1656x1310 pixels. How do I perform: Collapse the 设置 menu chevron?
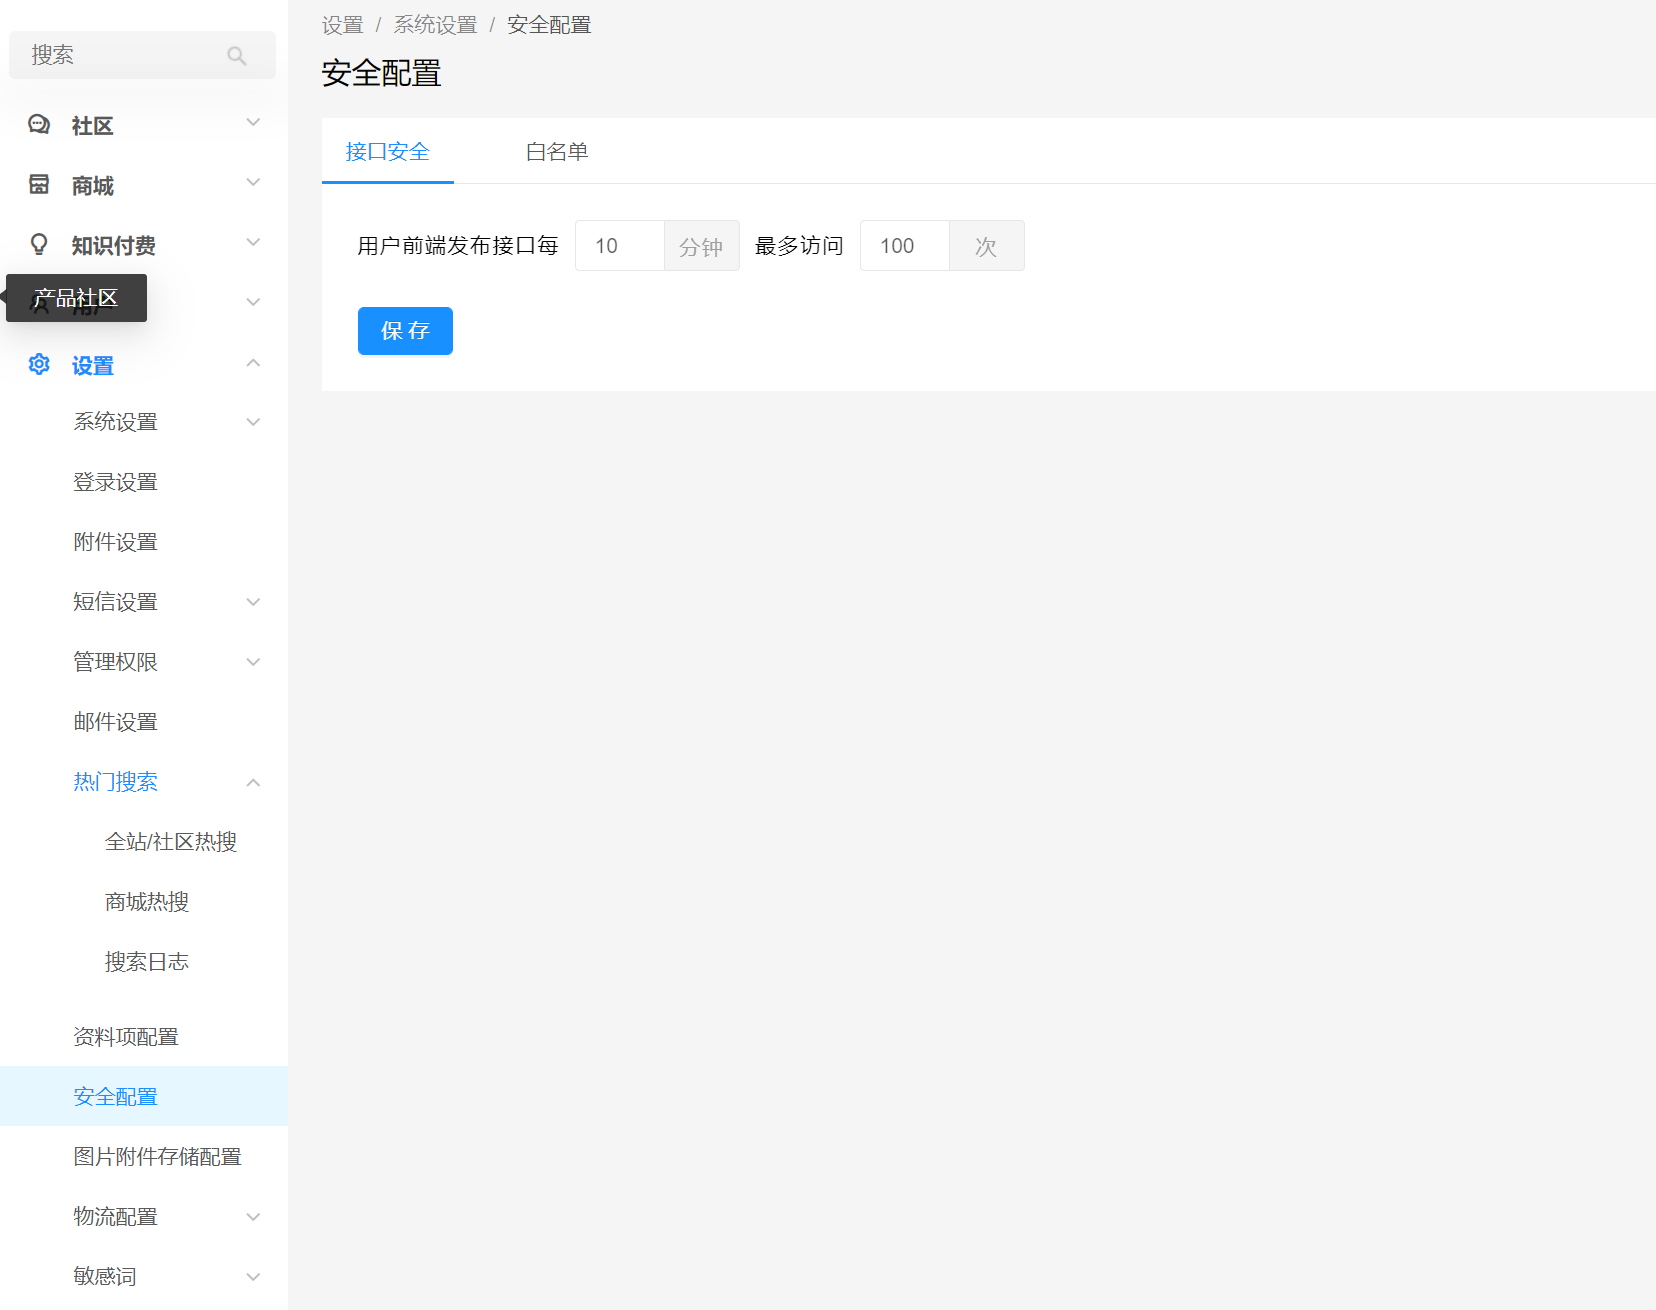[x=253, y=363]
